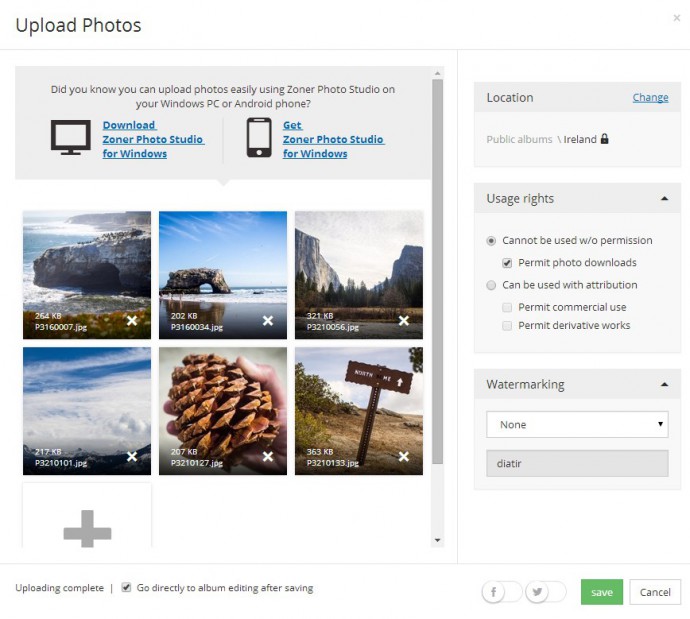The image size is (690, 619).
Task: Remove the pine cone photo P3210127.jpg
Action: (x=268, y=457)
